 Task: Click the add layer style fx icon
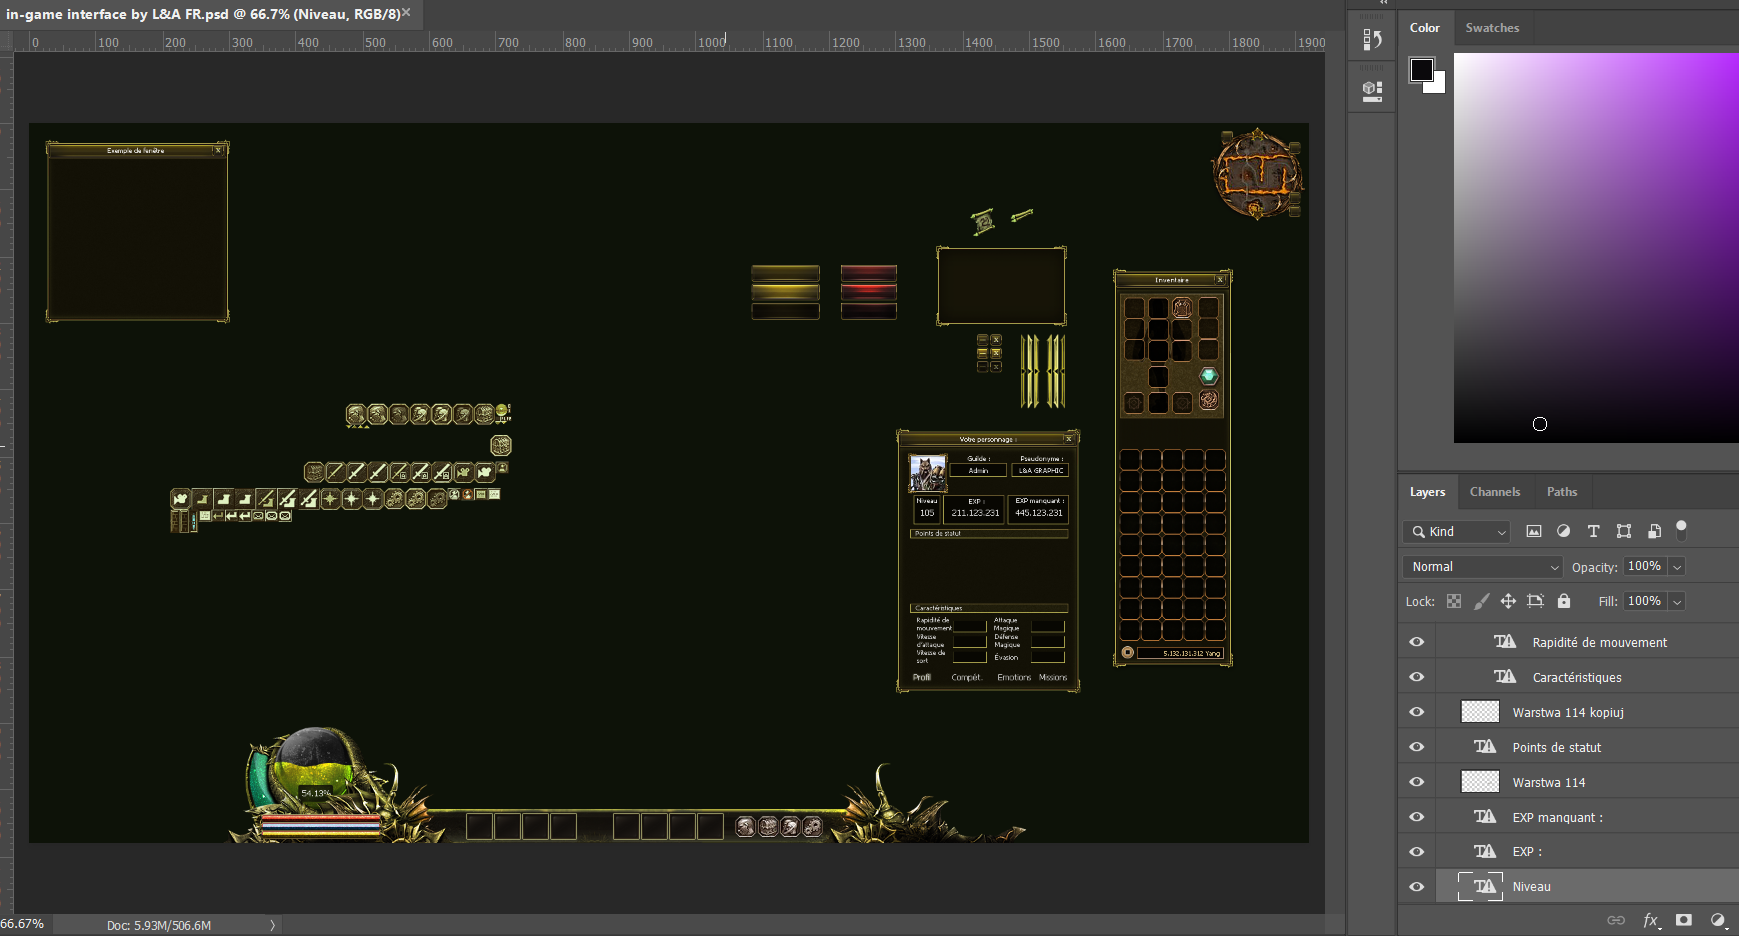tap(1650, 920)
